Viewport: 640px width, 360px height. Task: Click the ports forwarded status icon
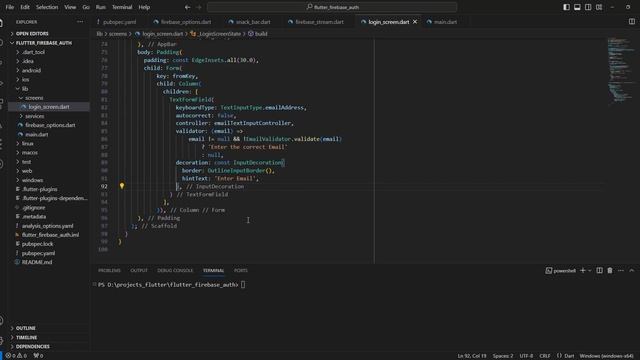click(x=38, y=356)
